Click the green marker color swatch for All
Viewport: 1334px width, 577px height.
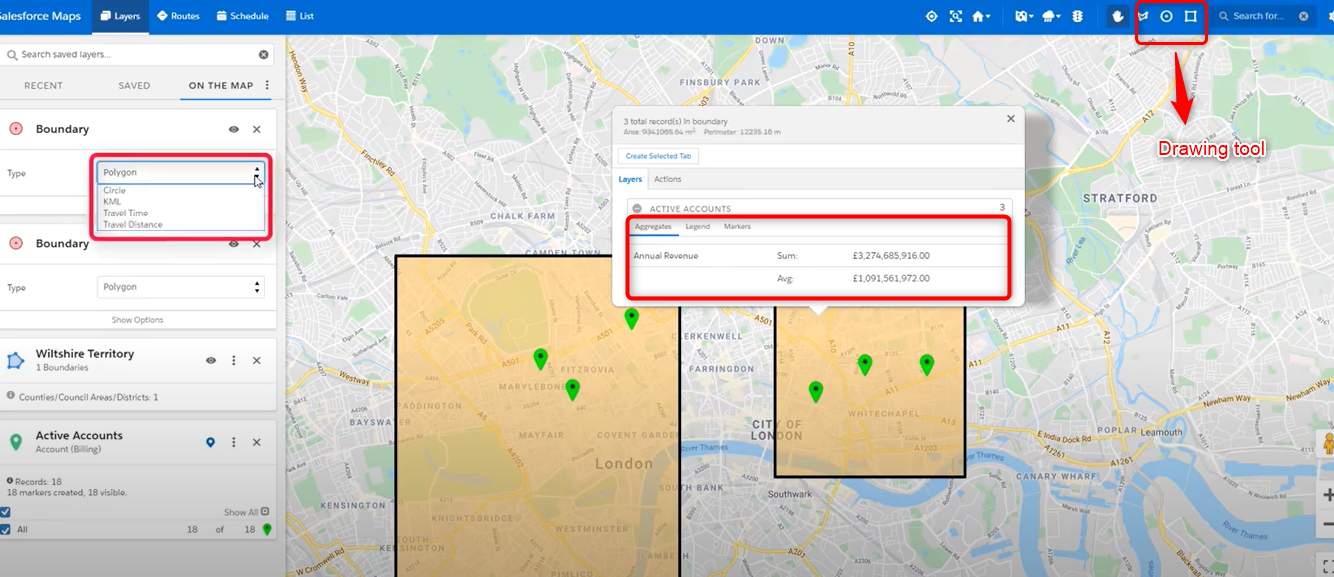(x=267, y=530)
